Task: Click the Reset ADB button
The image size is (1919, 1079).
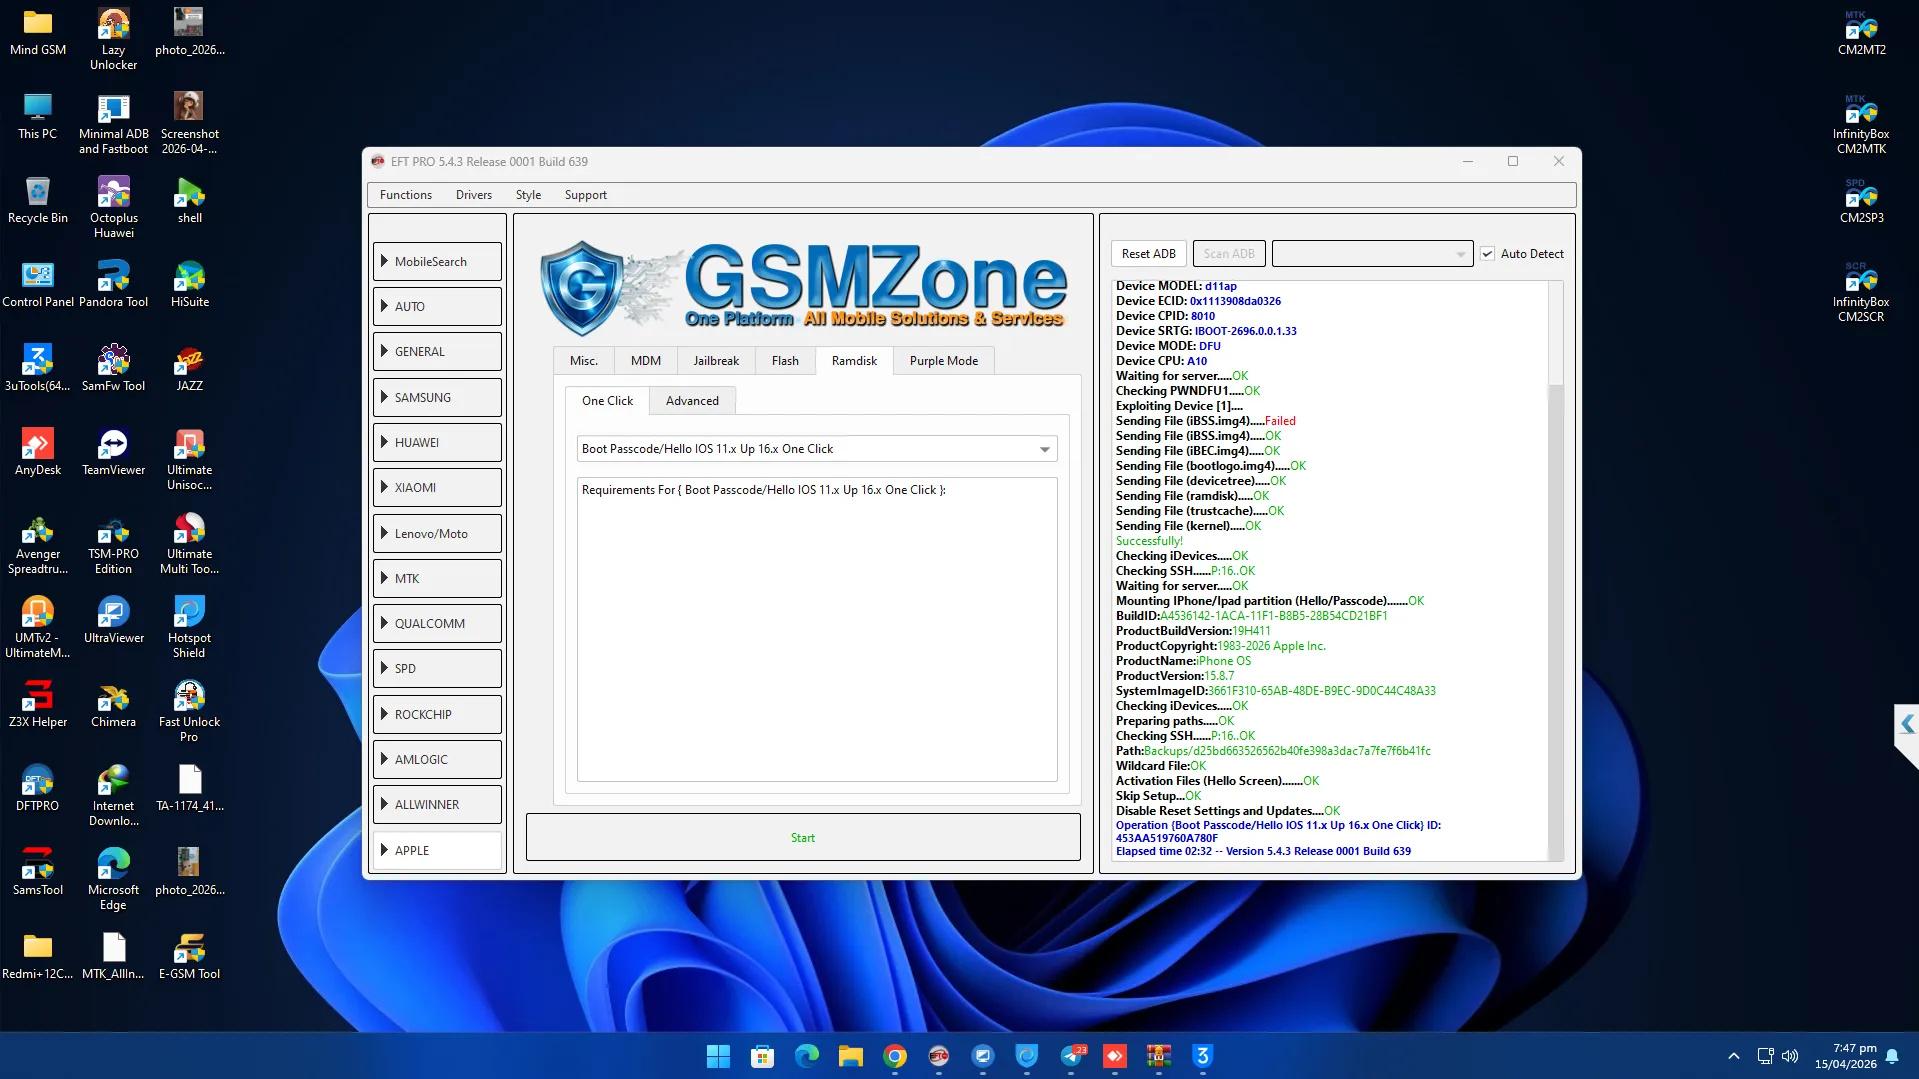Action: pyautogui.click(x=1148, y=254)
